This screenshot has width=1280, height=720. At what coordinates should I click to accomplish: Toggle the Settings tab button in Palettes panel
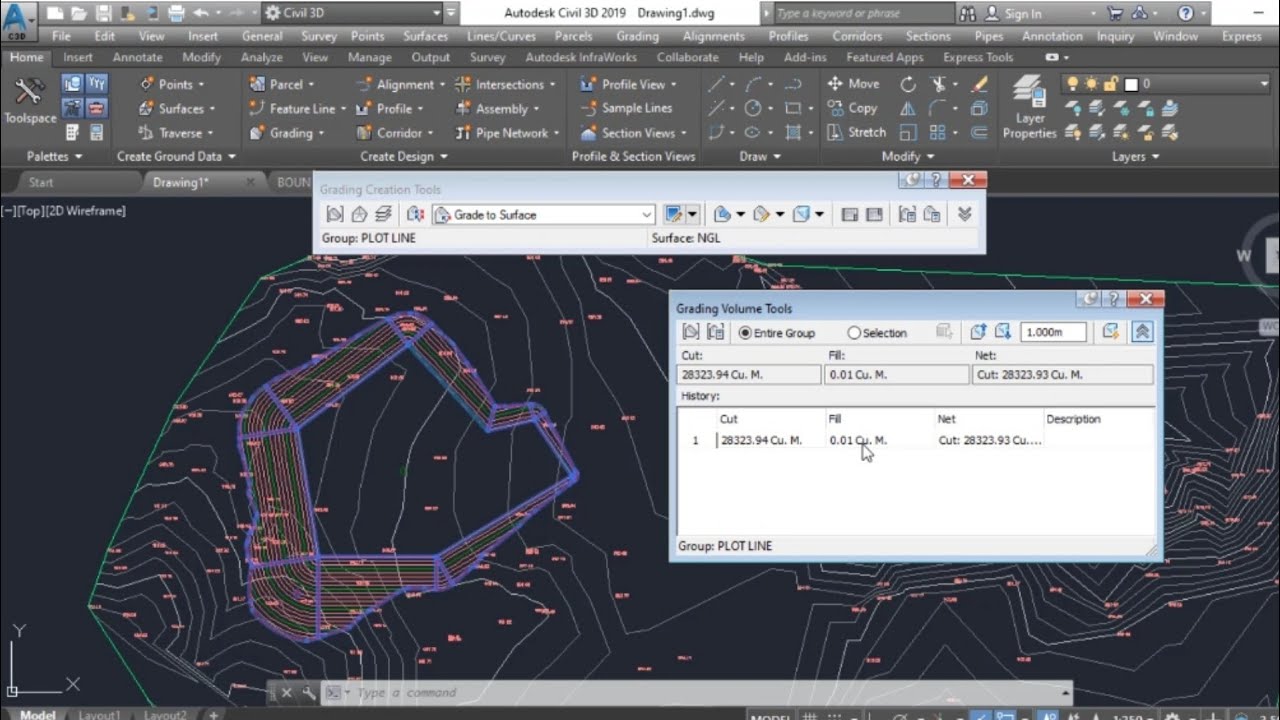click(x=96, y=84)
